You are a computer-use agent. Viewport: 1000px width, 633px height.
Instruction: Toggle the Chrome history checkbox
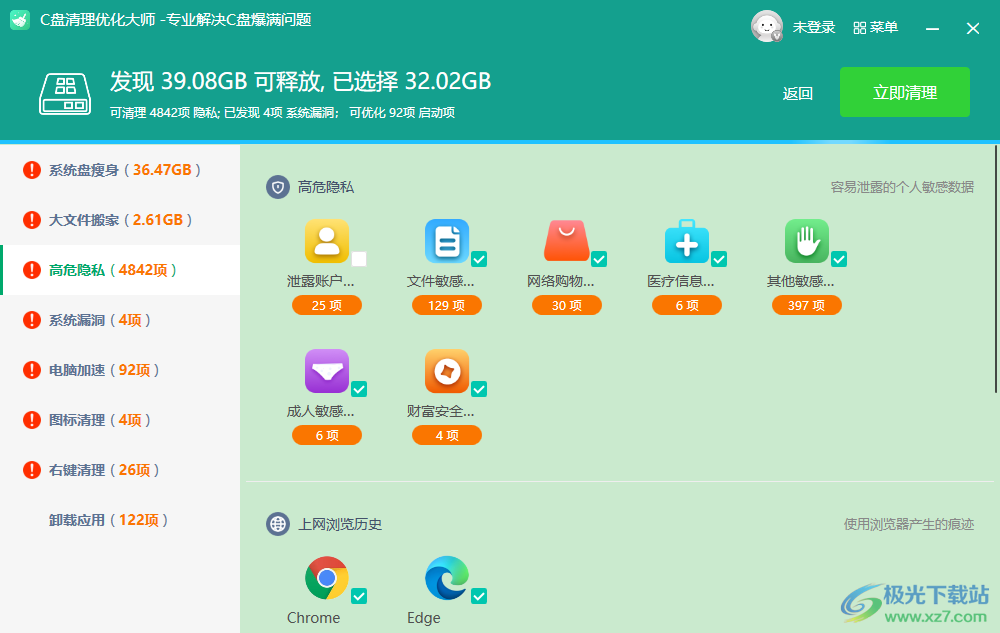[359, 596]
